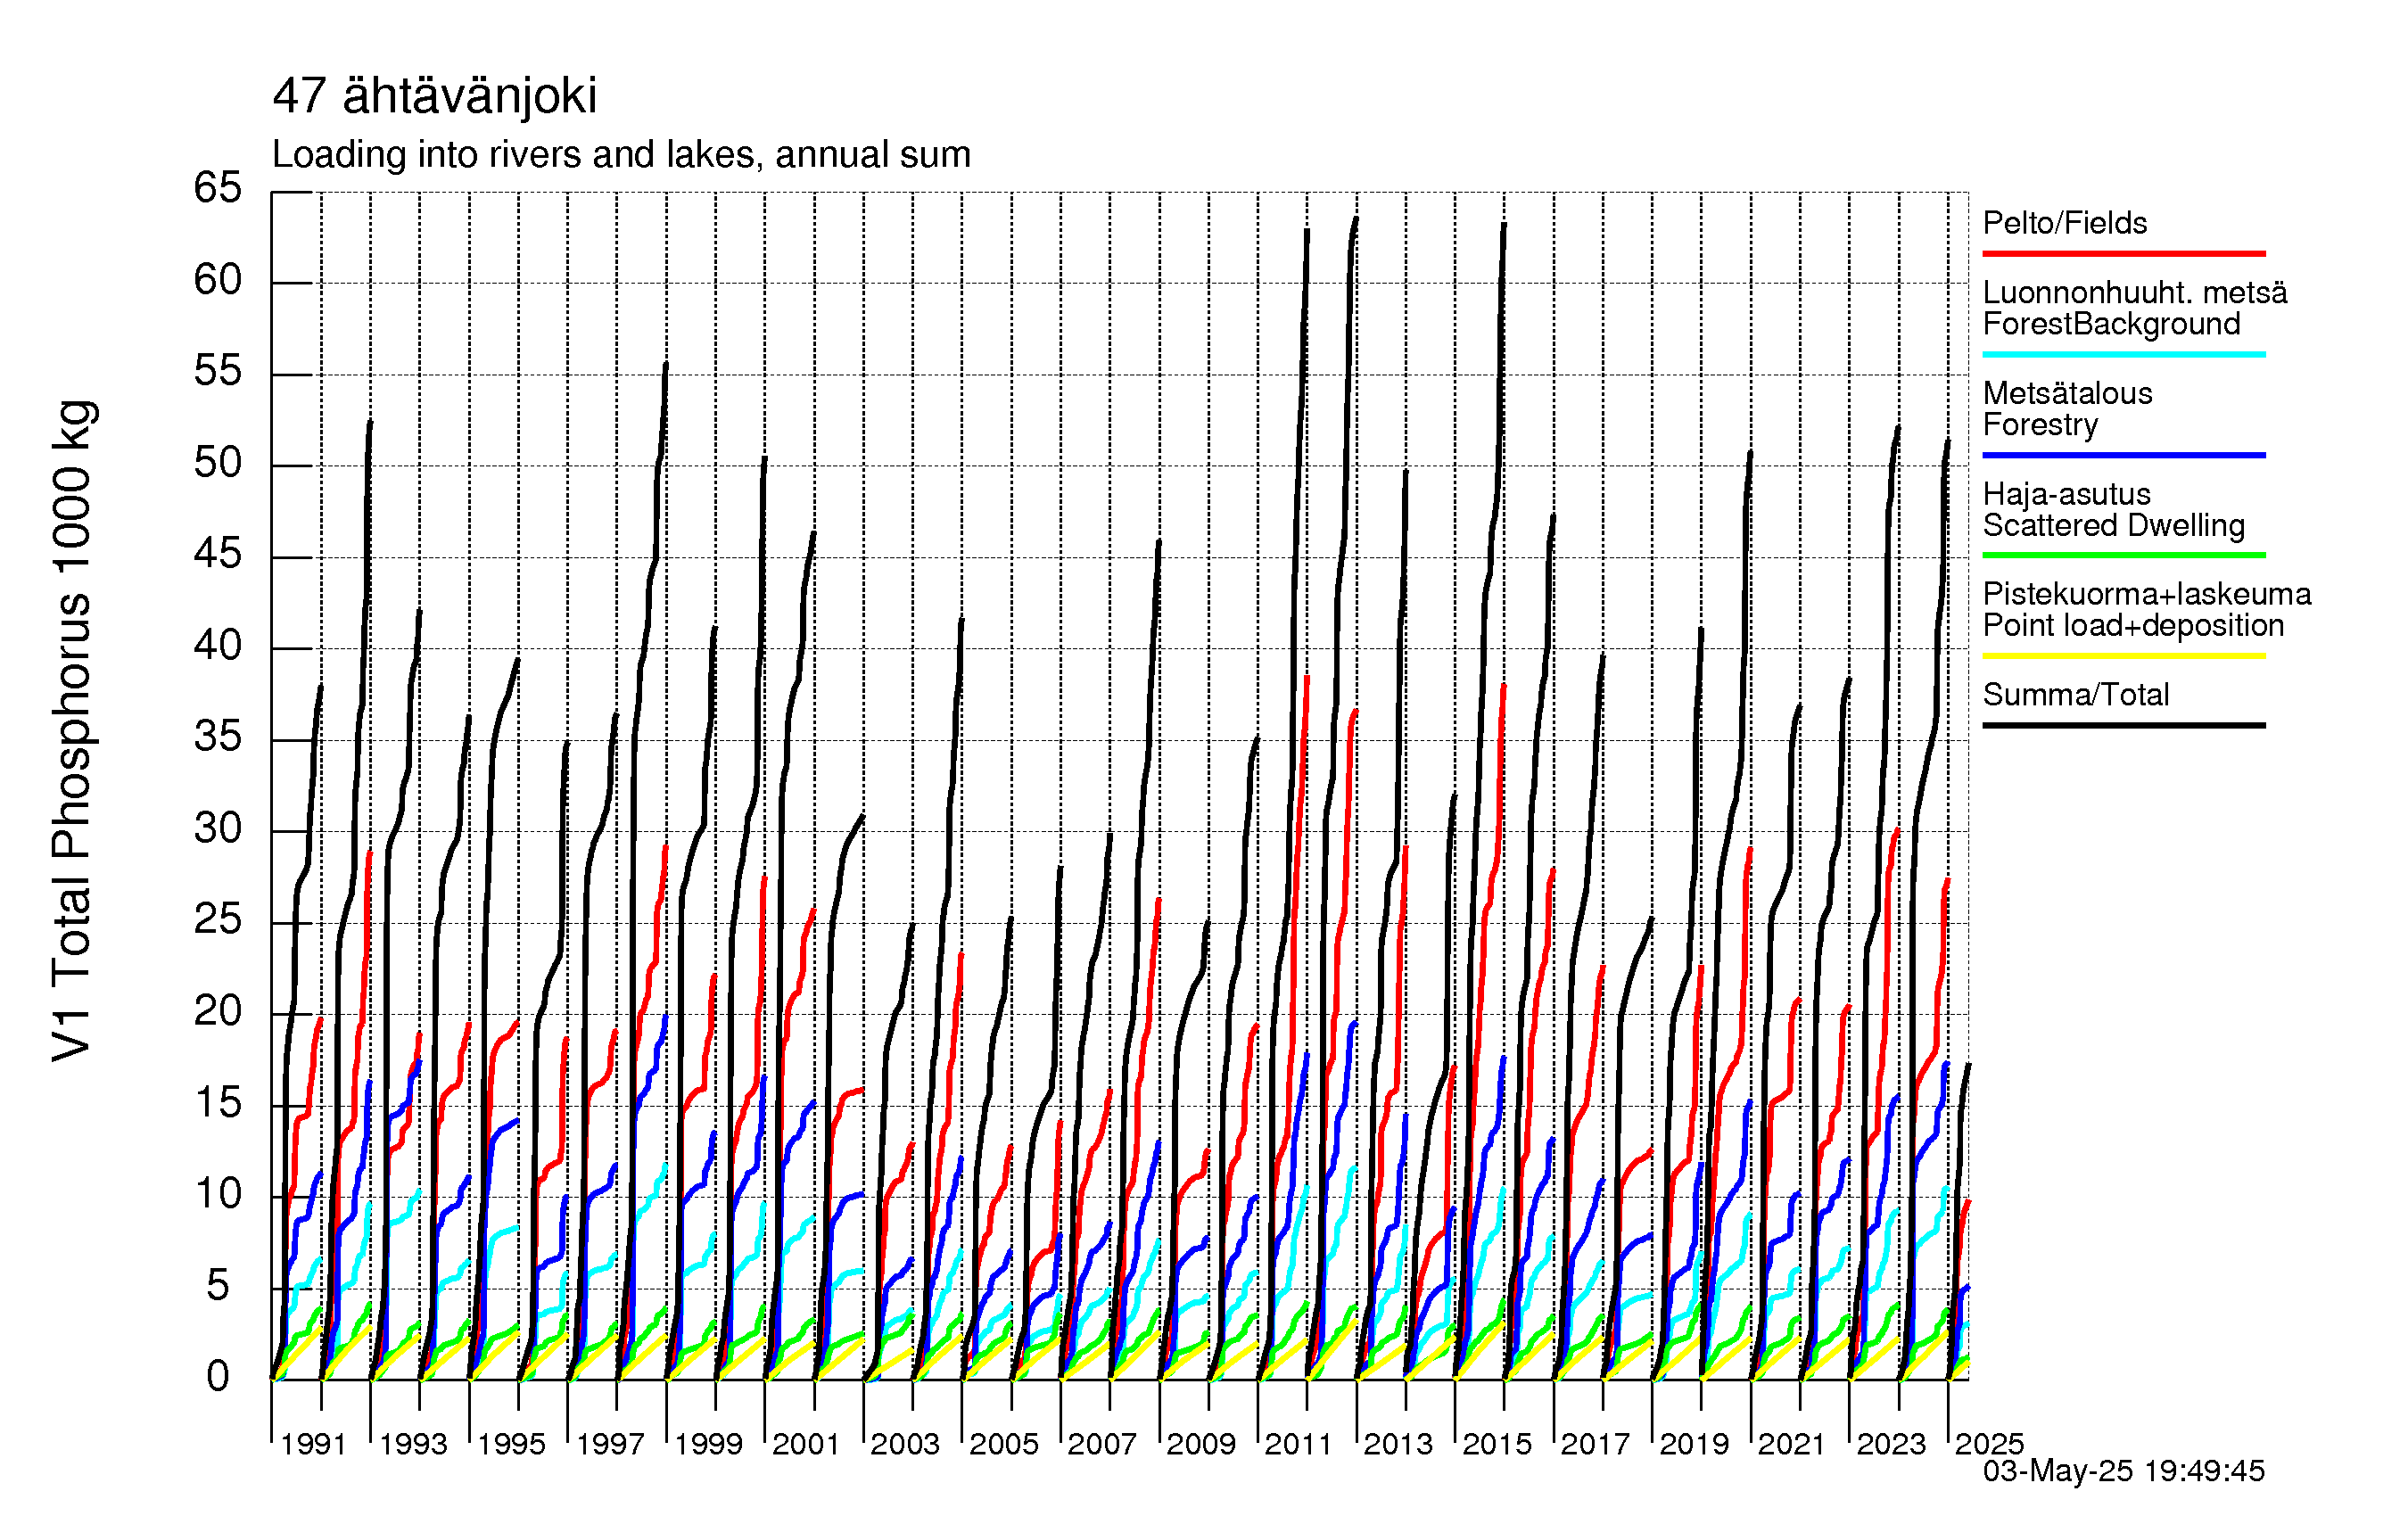
Task: Click the y-axis value 50
Action: tap(218, 463)
